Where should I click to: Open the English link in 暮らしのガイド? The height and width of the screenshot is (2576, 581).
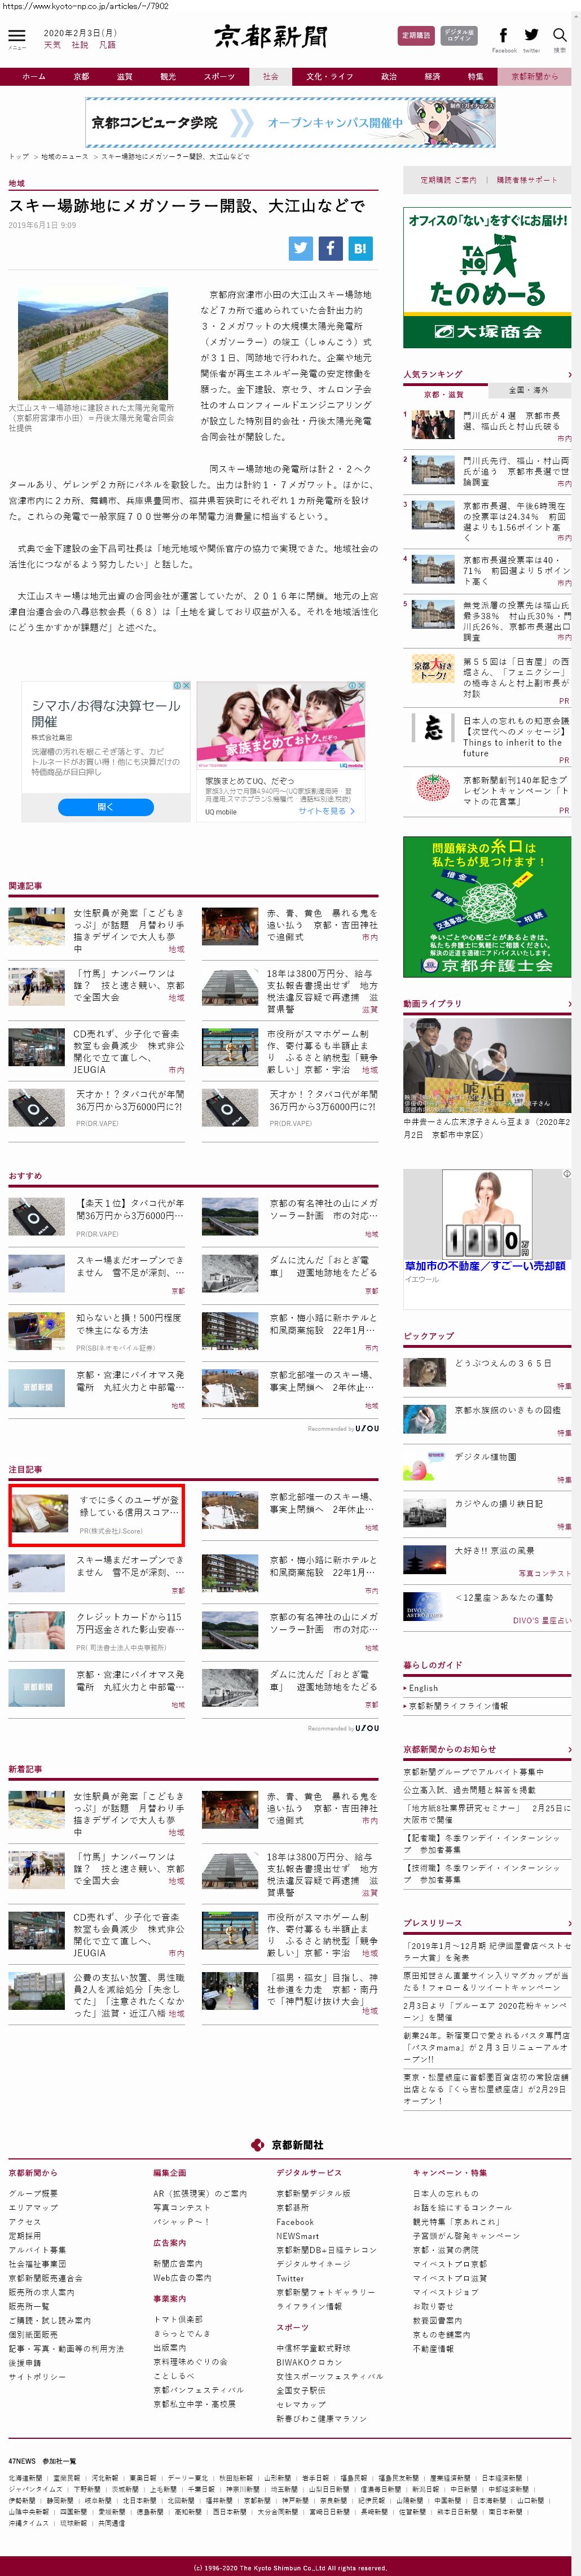(x=423, y=1687)
